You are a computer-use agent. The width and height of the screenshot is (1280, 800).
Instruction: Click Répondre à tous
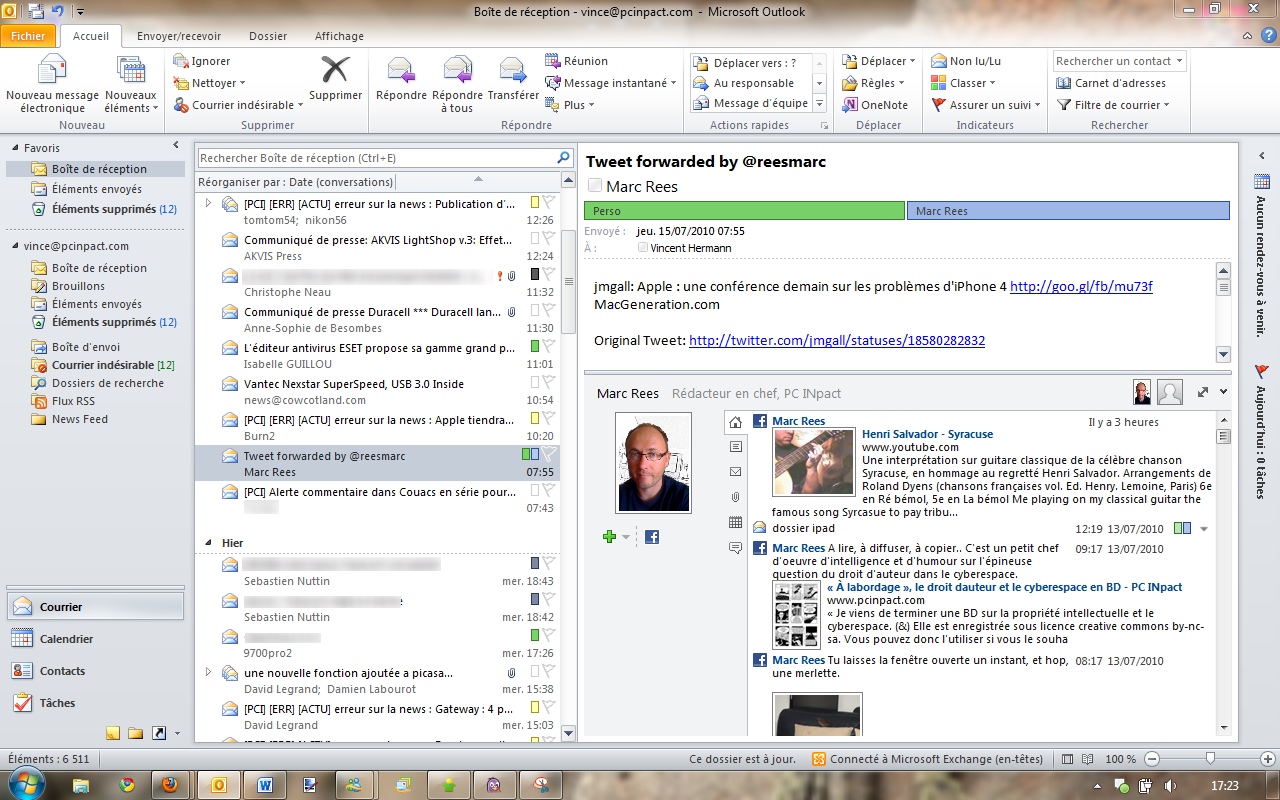[x=457, y=84]
